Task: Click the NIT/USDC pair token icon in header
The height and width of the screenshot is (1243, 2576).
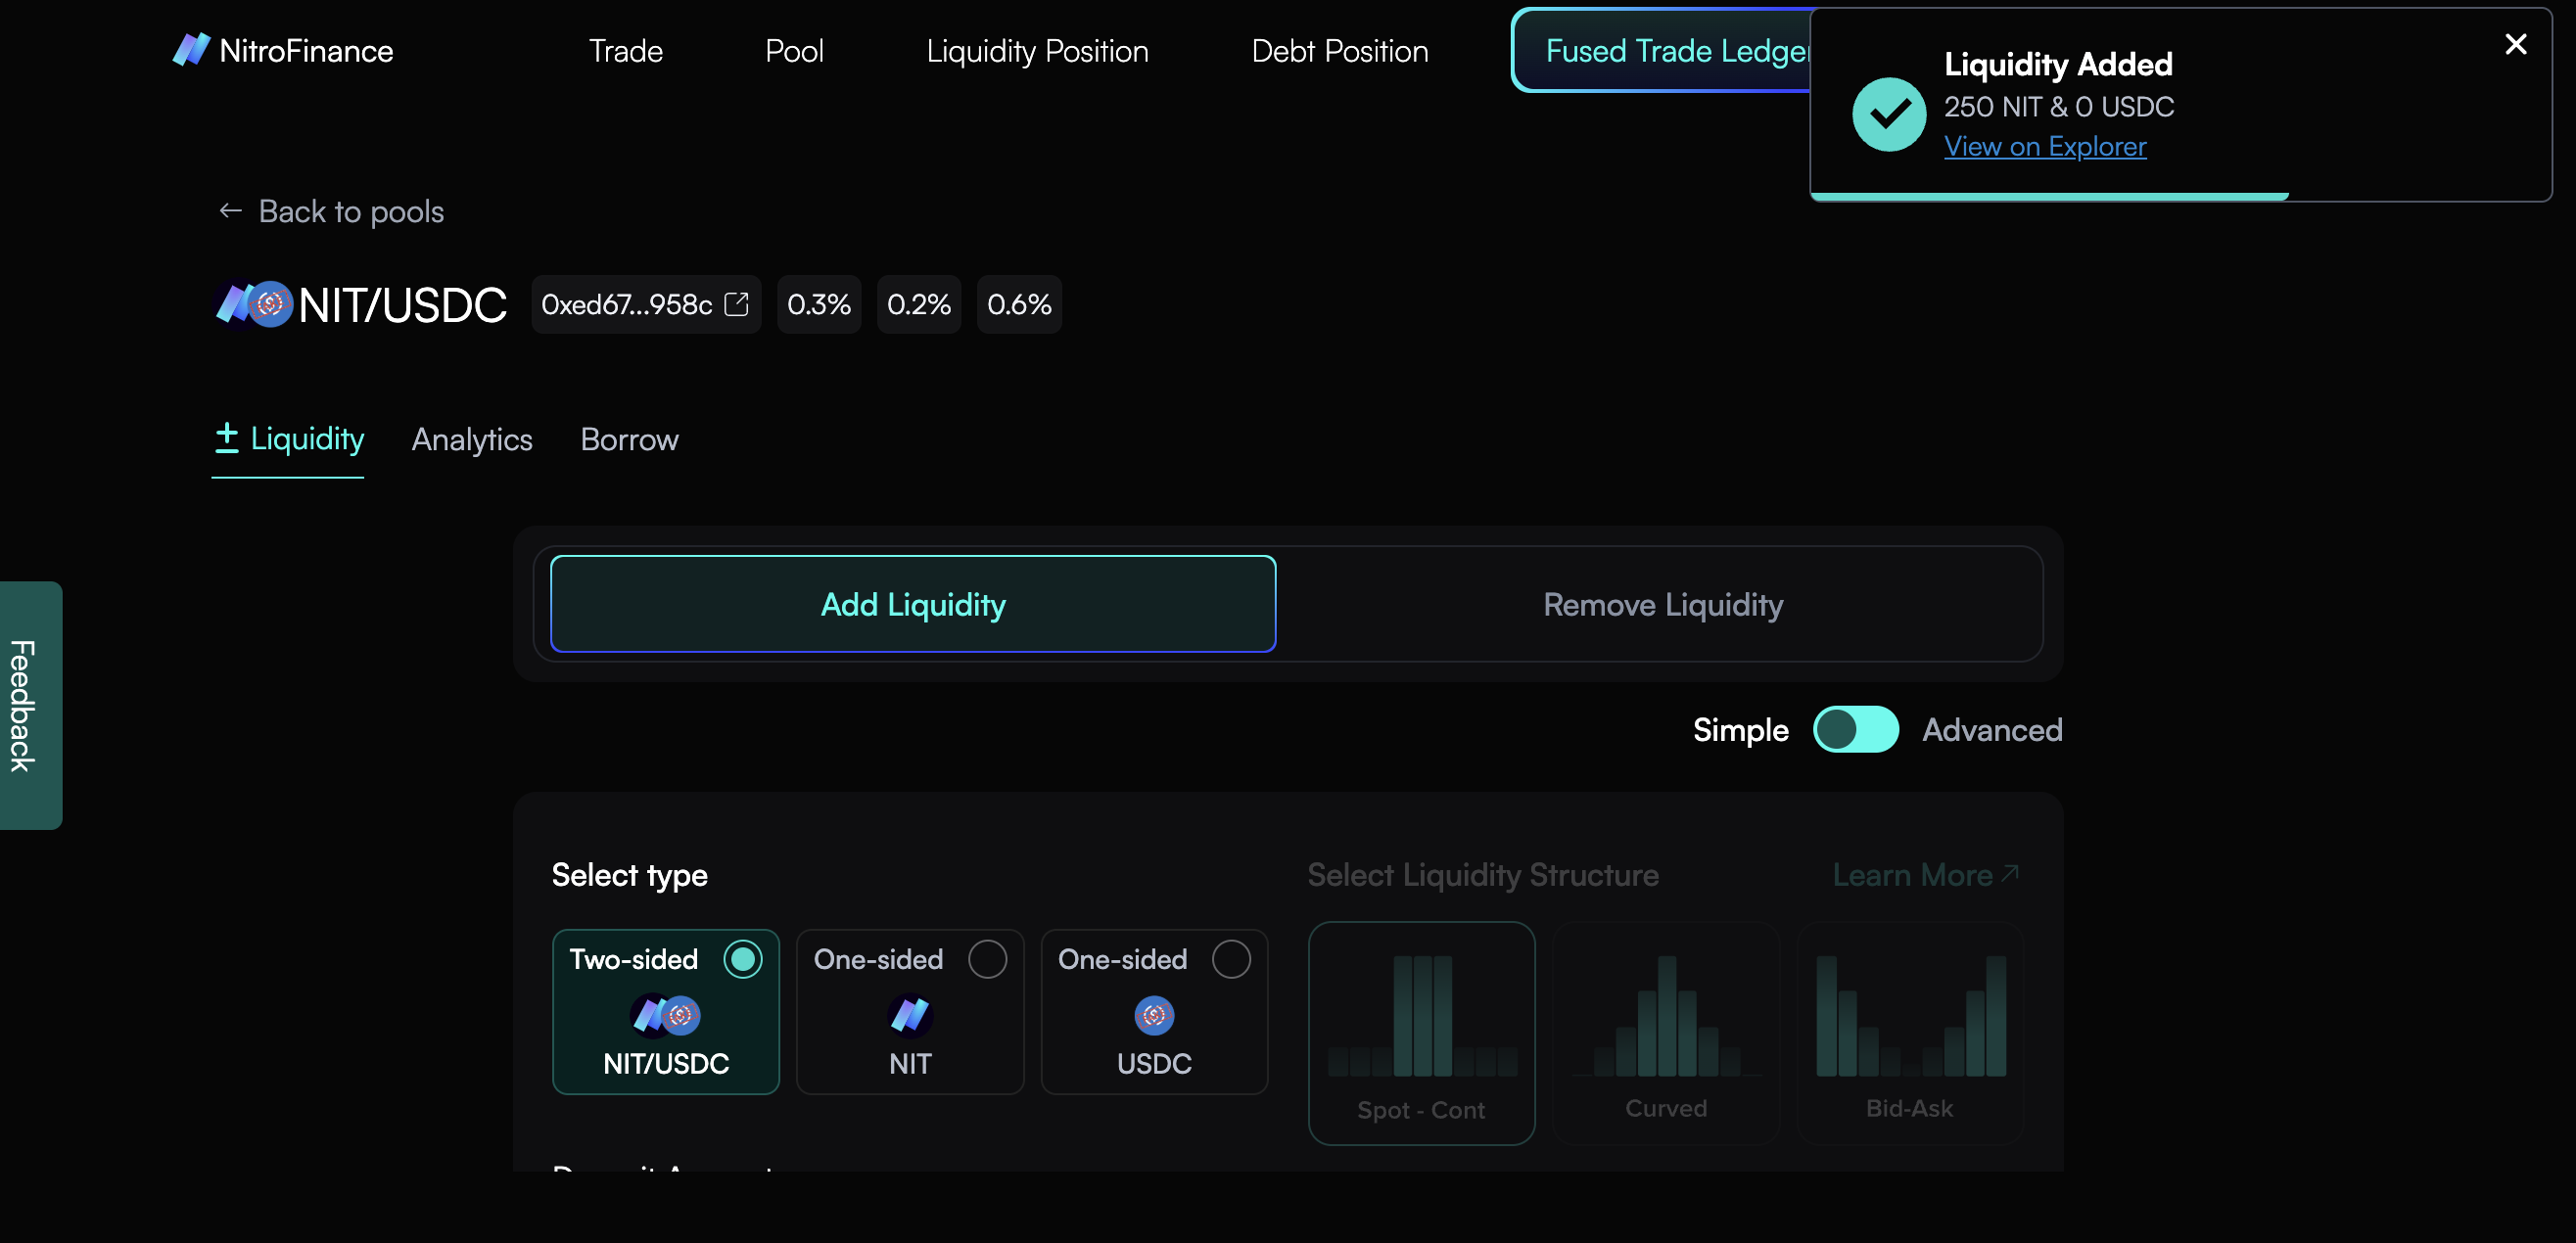Action: coord(254,304)
